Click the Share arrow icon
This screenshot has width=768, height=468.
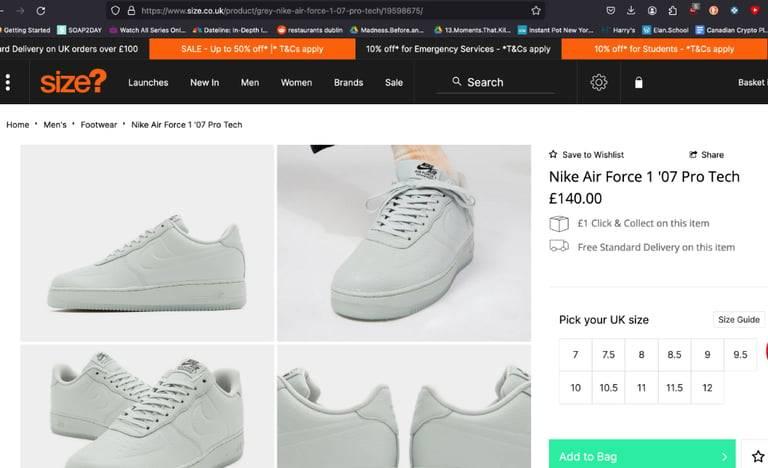click(x=693, y=154)
